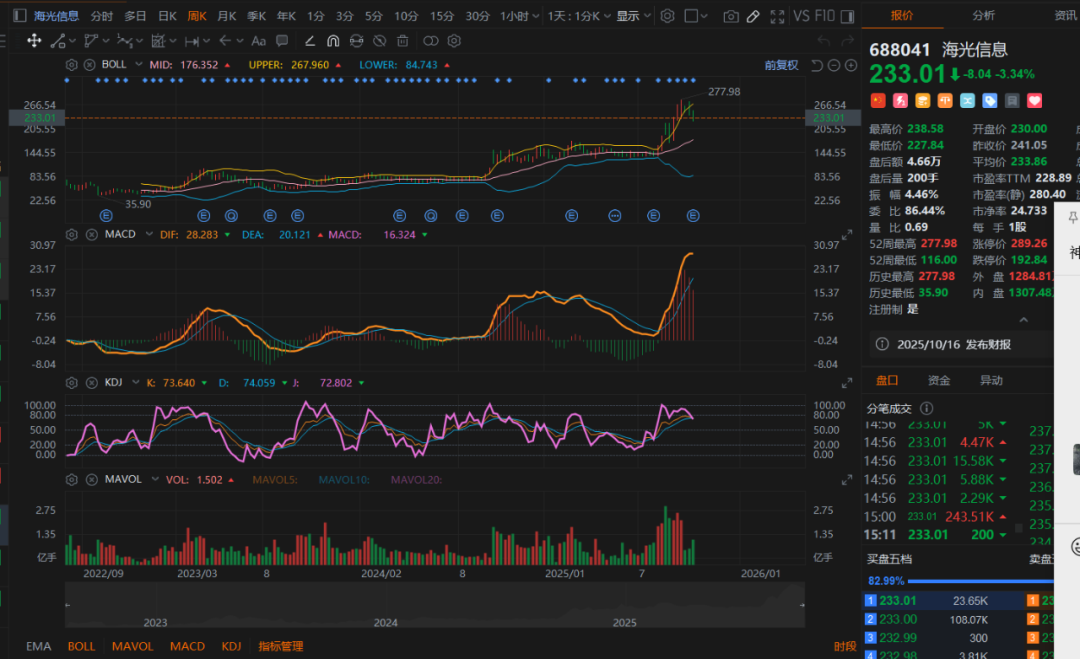Open the 显示 display dropdown
1080x659 pixels.
click(632, 16)
